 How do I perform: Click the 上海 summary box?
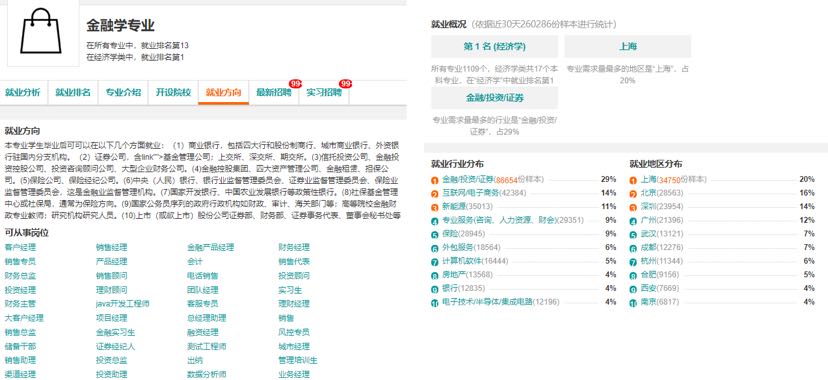[627, 46]
